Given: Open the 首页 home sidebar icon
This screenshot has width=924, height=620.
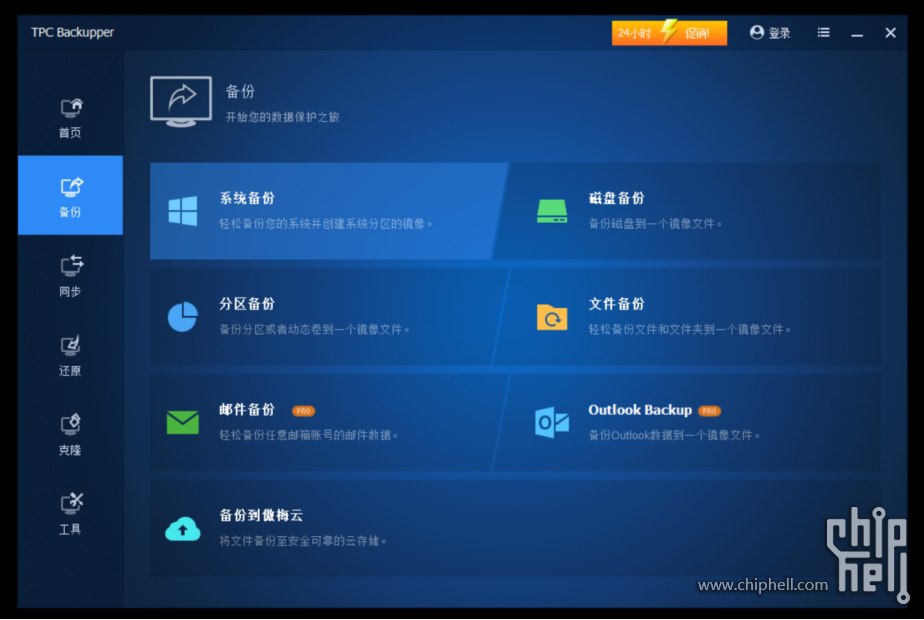Looking at the screenshot, I should click(71, 108).
